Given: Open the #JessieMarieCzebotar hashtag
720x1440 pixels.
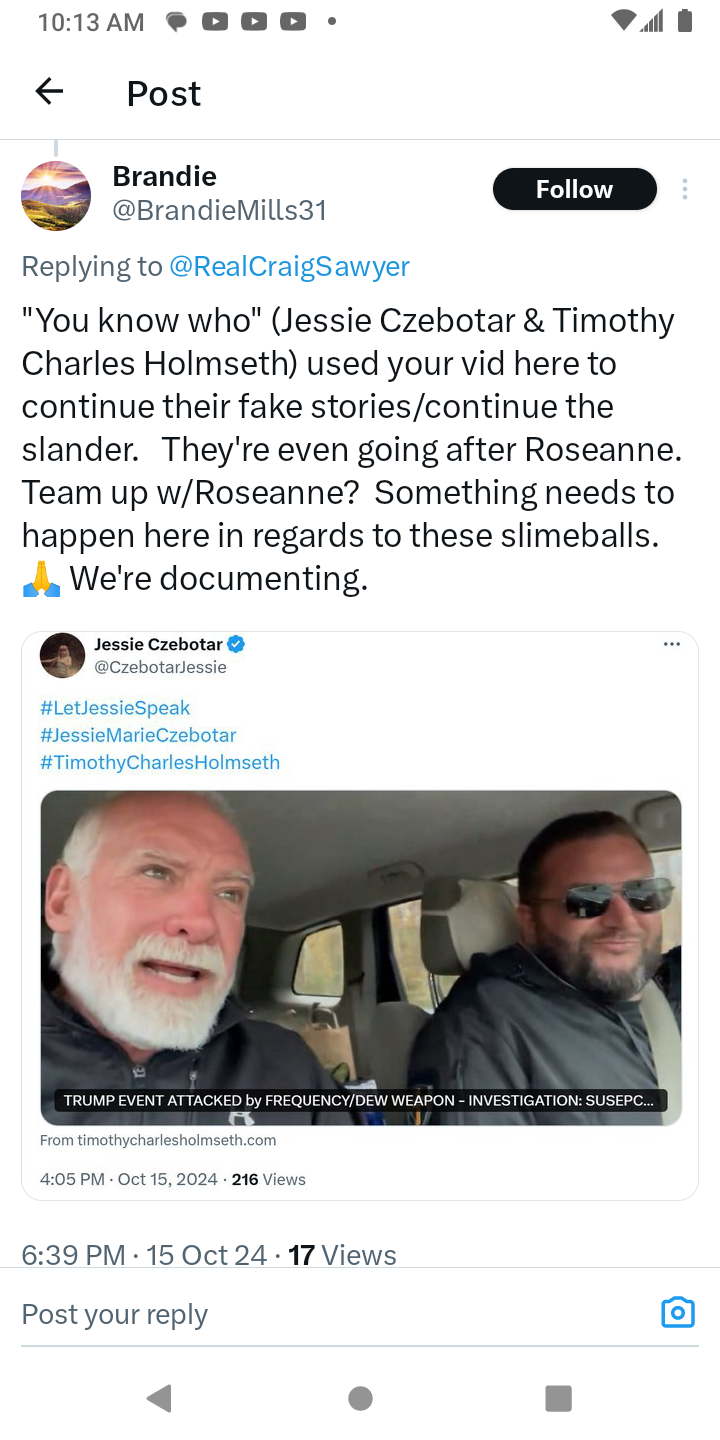Looking at the screenshot, I should click(x=138, y=735).
